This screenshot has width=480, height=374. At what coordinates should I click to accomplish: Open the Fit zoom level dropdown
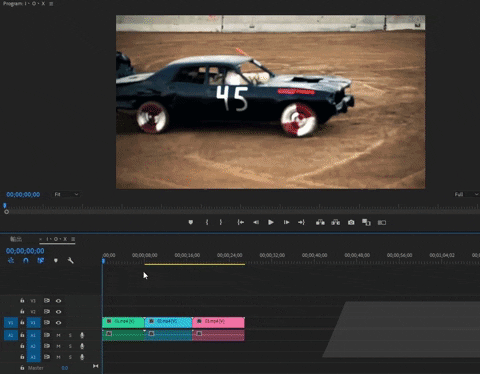[x=66, y=194]
